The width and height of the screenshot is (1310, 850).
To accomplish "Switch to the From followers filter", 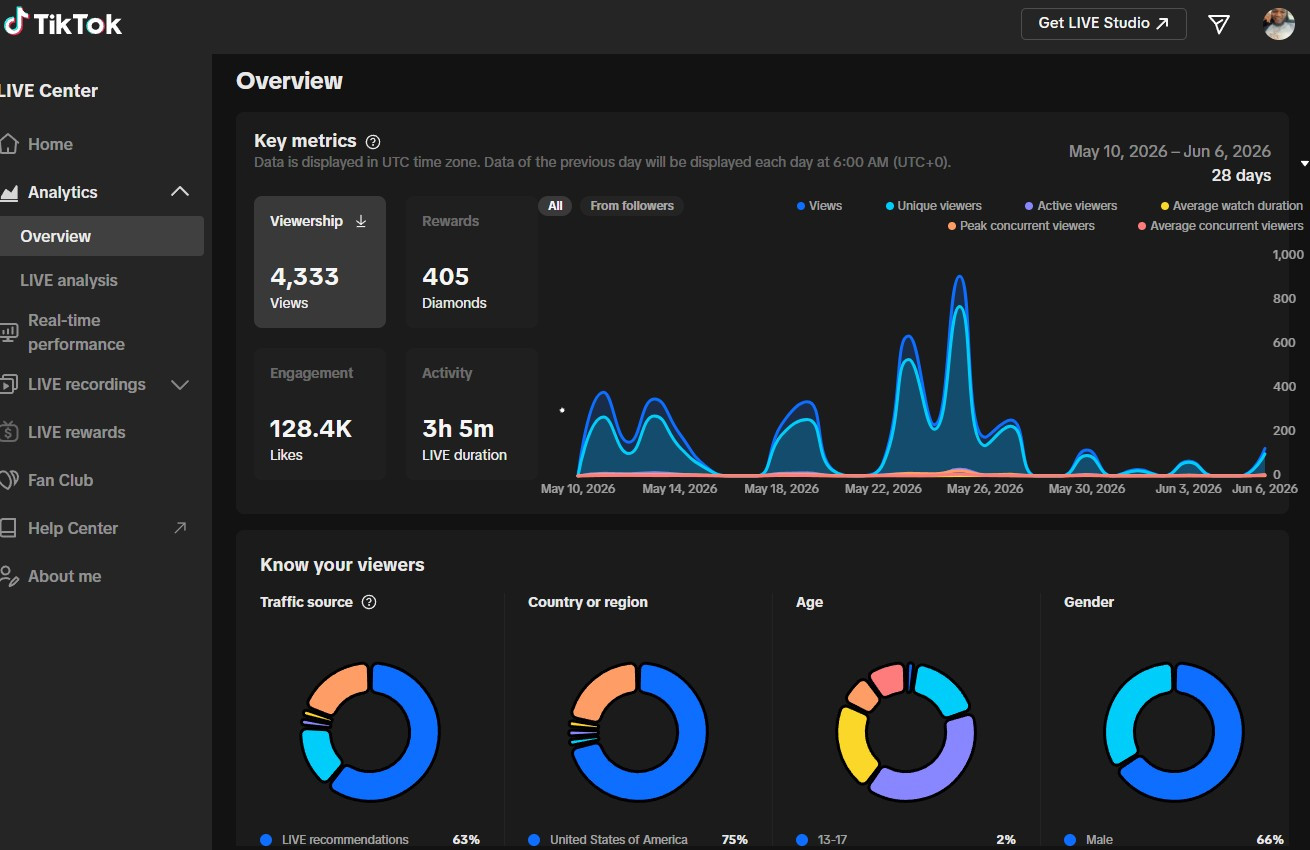I will pyautogui.click(x=632, y=206).
